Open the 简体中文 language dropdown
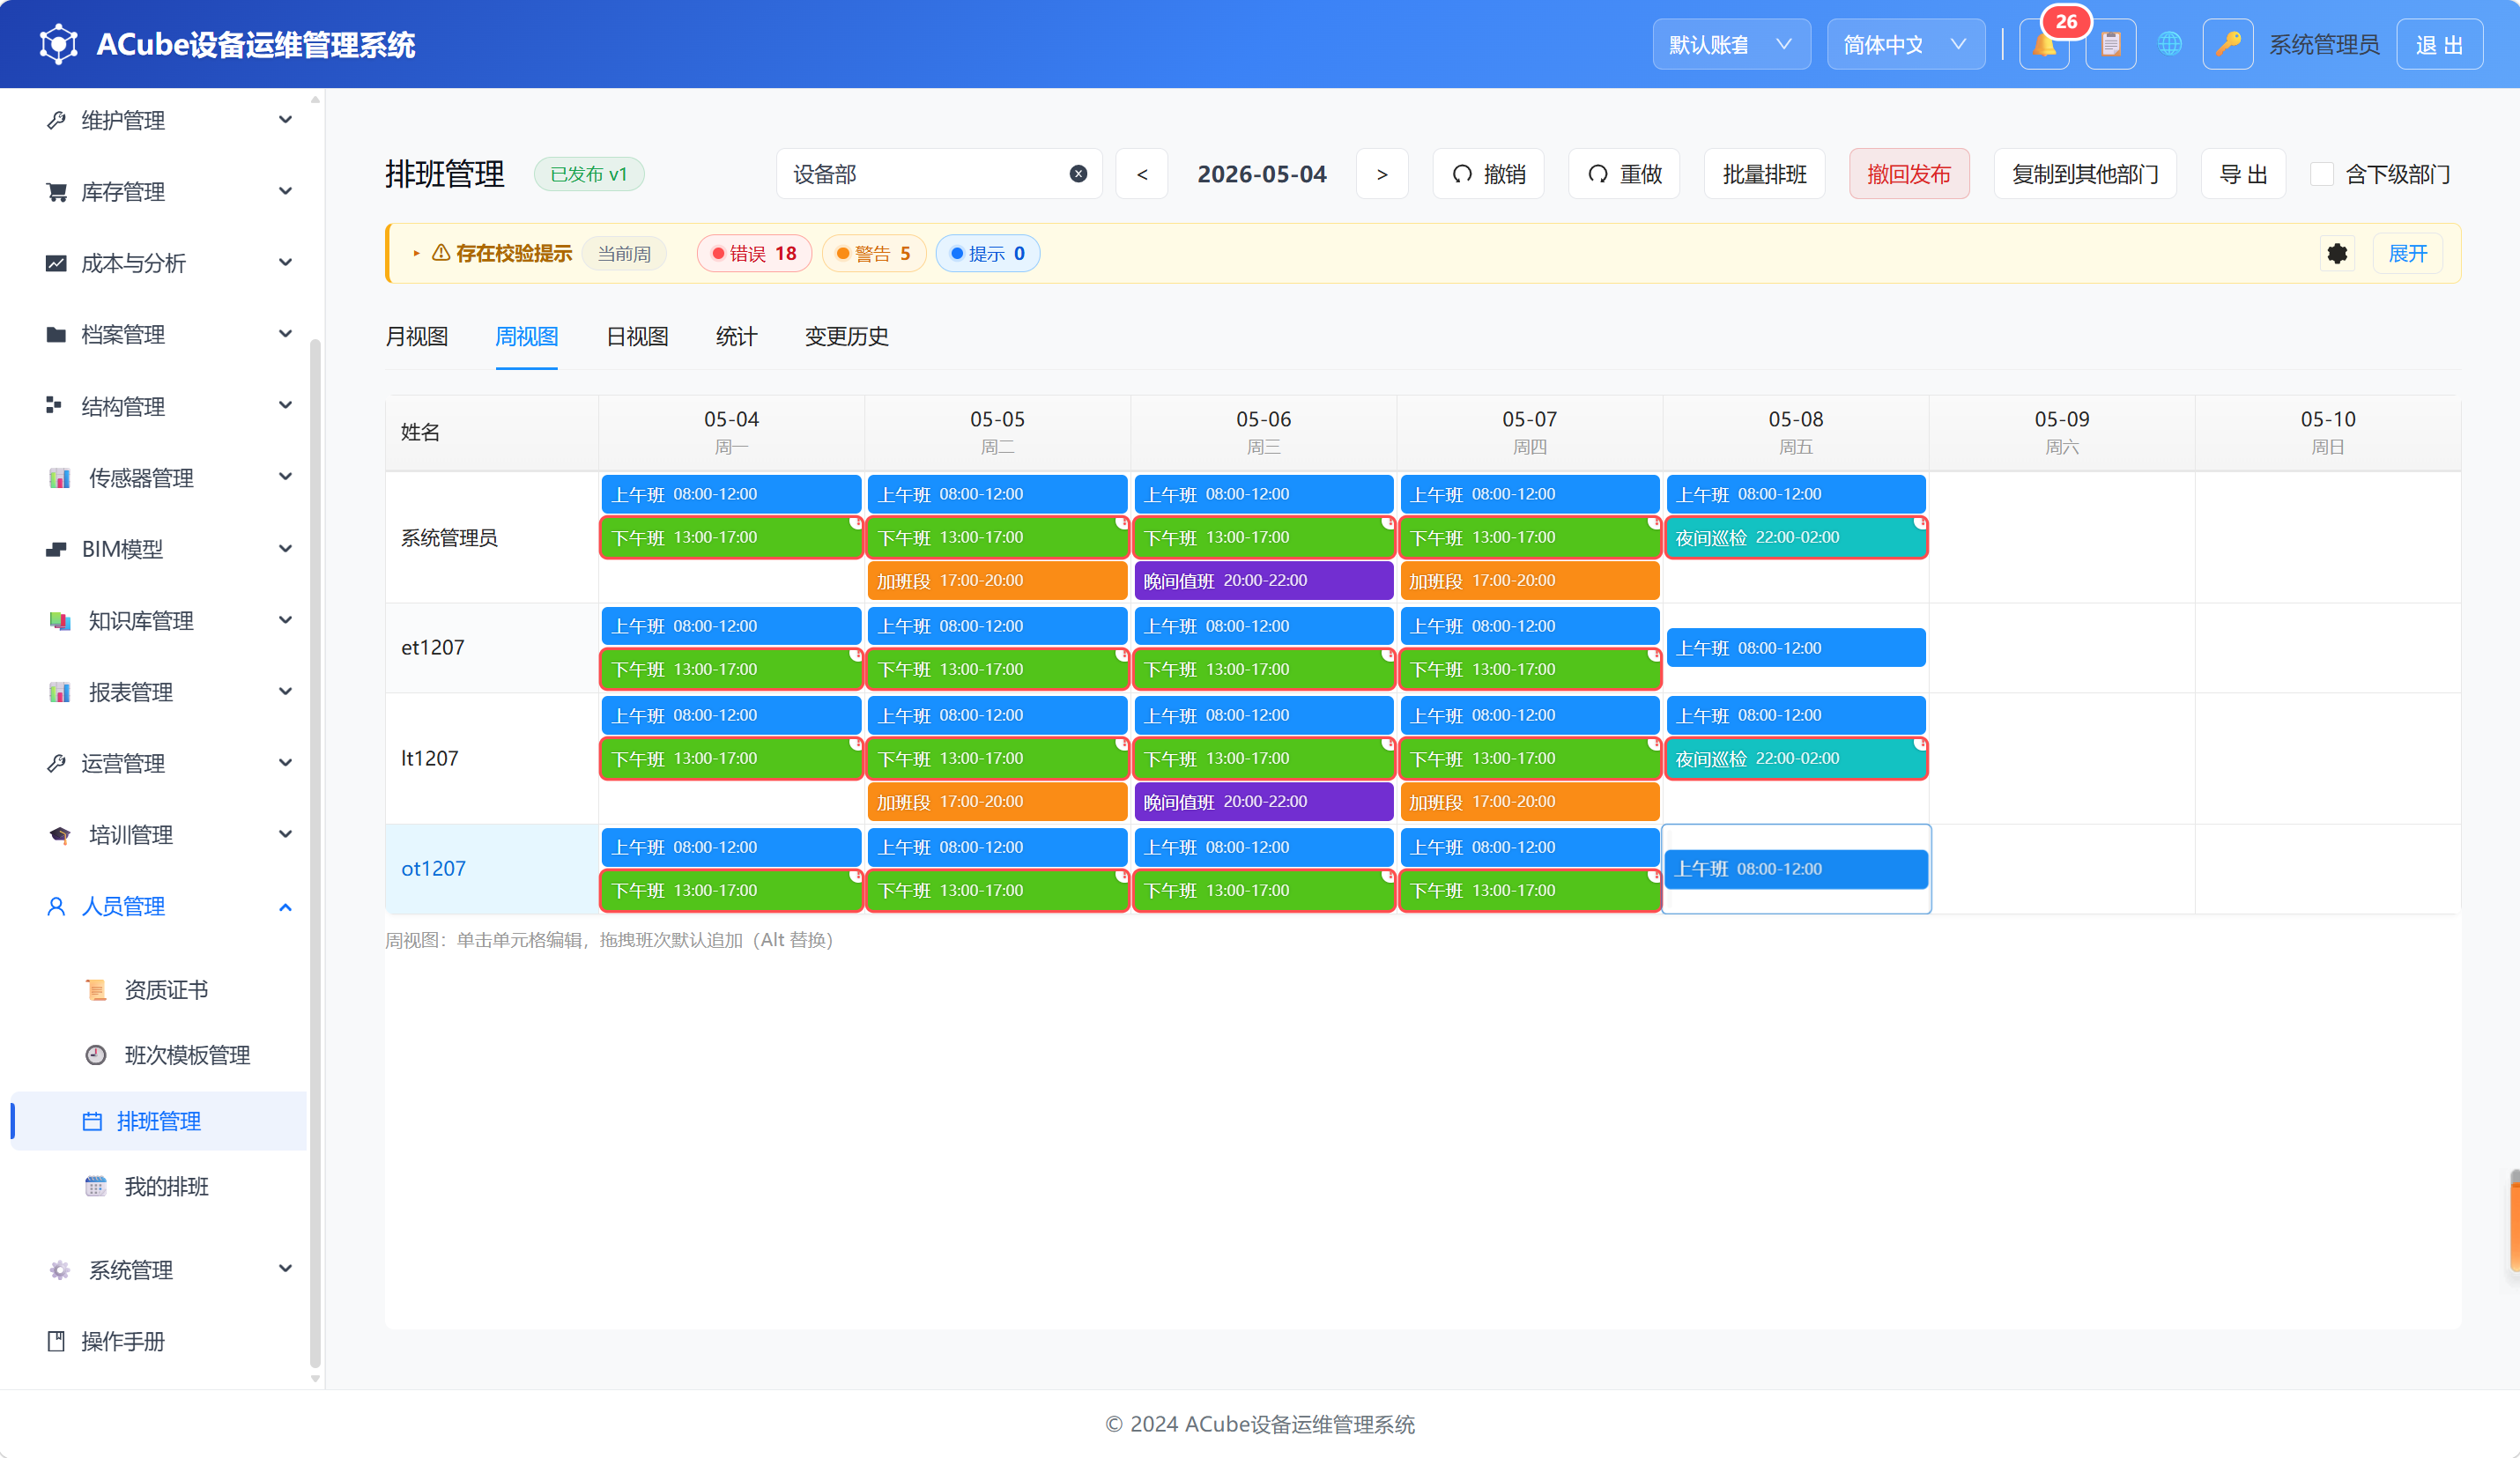Image resolution: width=2520 pixels, height=1458 pixels. [x=1906, y=45]
